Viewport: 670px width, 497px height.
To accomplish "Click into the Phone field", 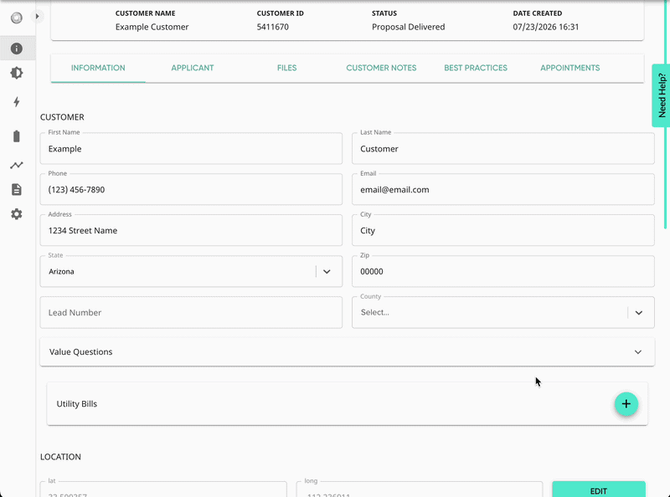I will (191, 189).
